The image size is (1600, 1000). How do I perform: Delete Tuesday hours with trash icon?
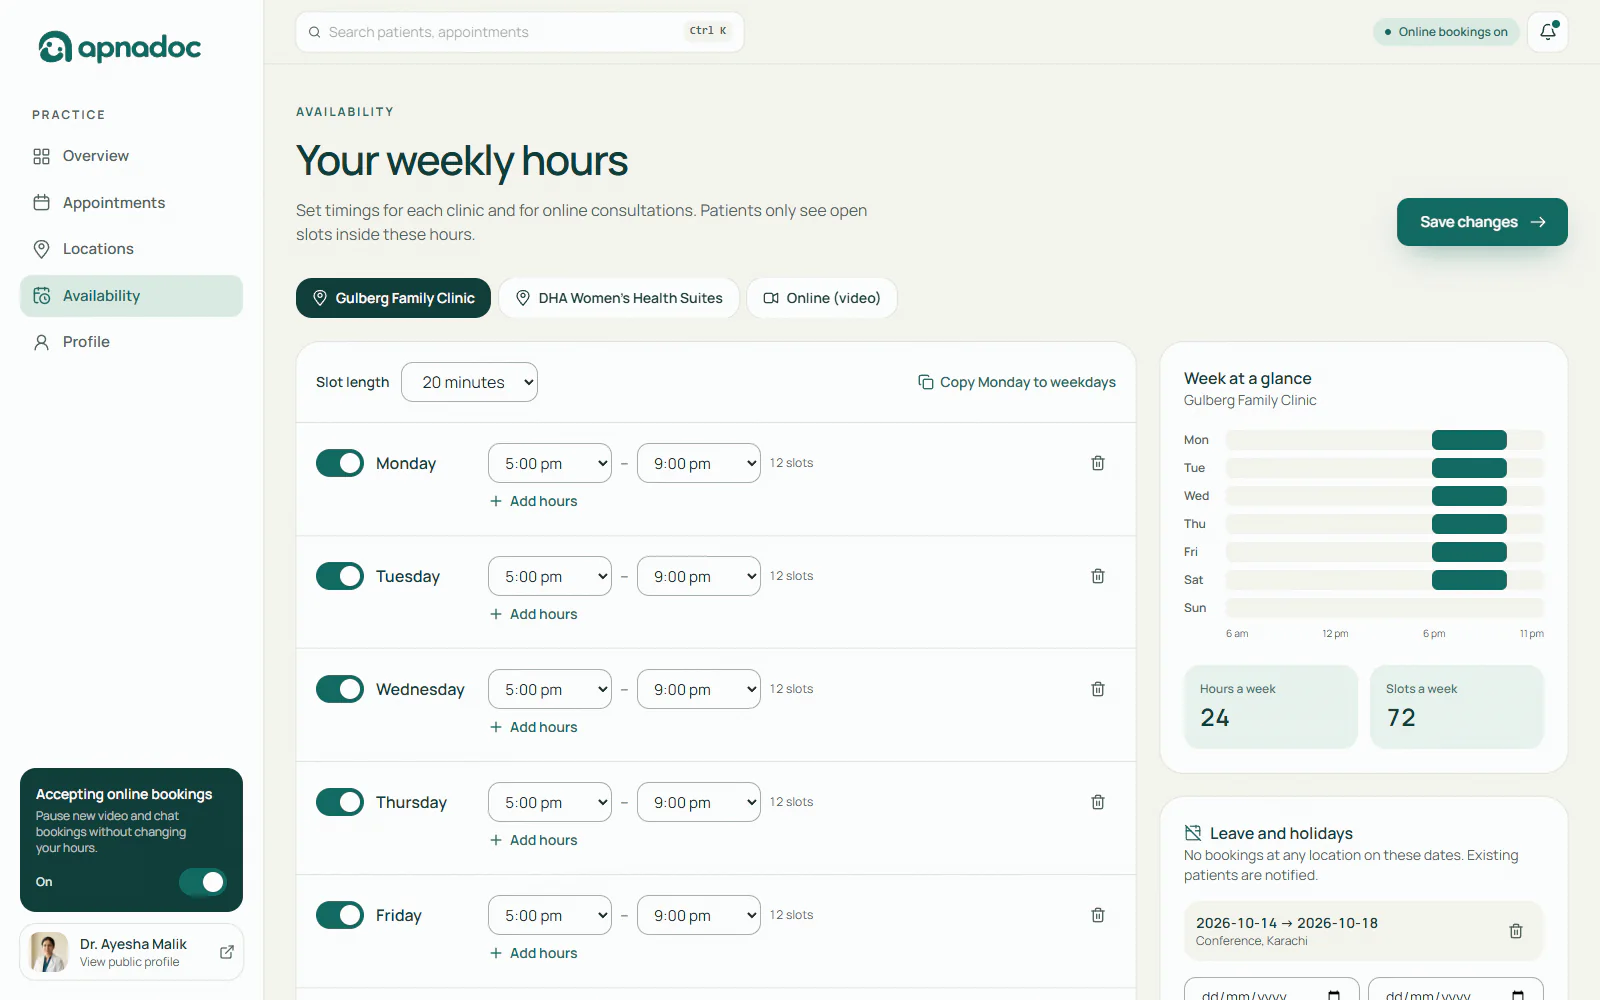point(1098,576)
